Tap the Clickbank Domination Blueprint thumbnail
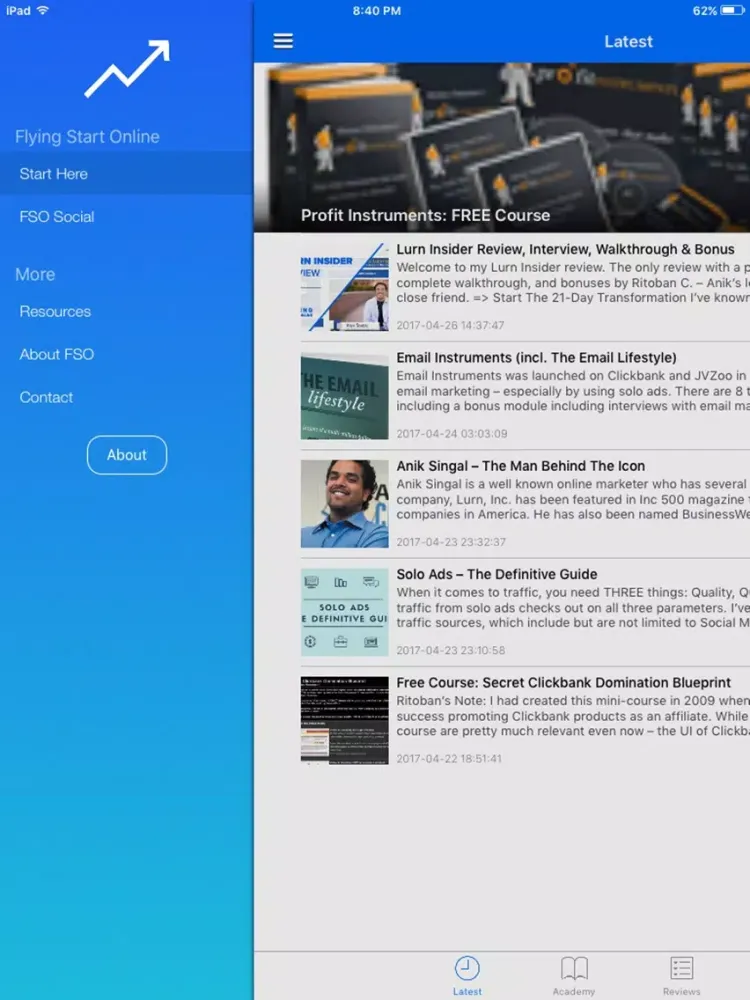 [344, 721]
